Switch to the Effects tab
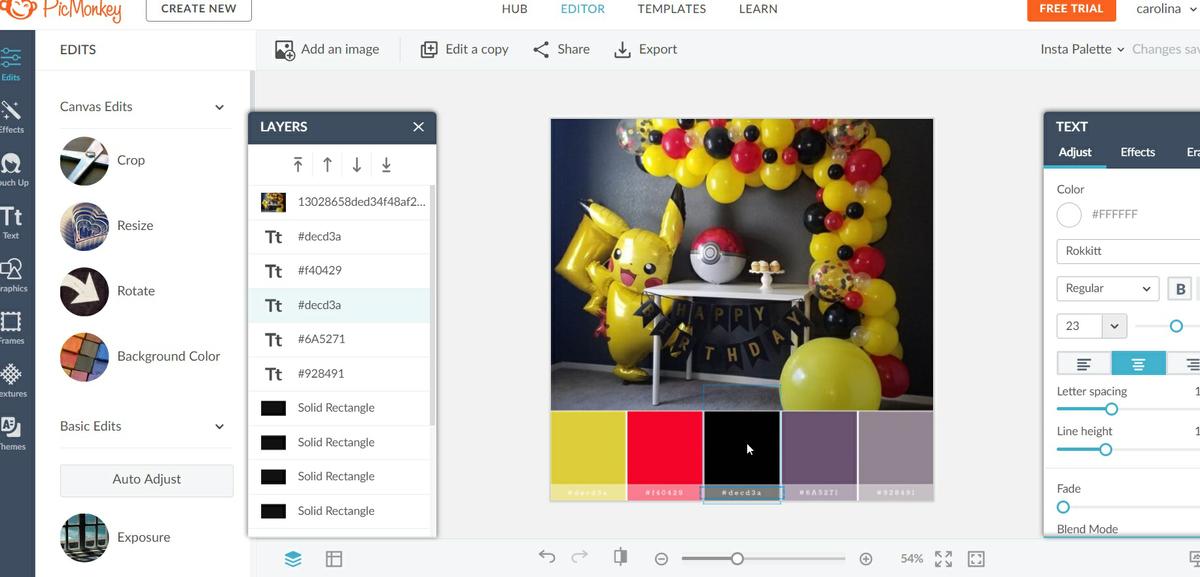 (x=1137, y=152)
